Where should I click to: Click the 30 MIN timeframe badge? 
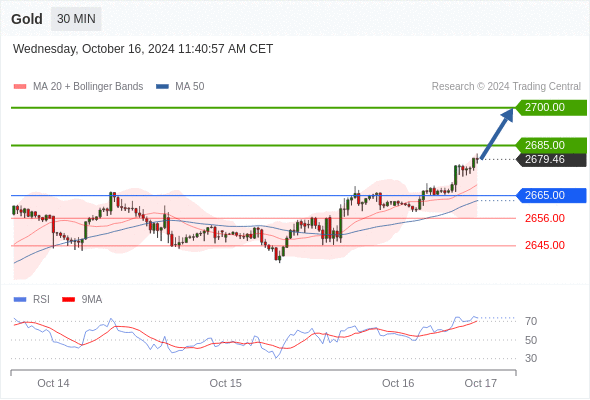point(76,19)
